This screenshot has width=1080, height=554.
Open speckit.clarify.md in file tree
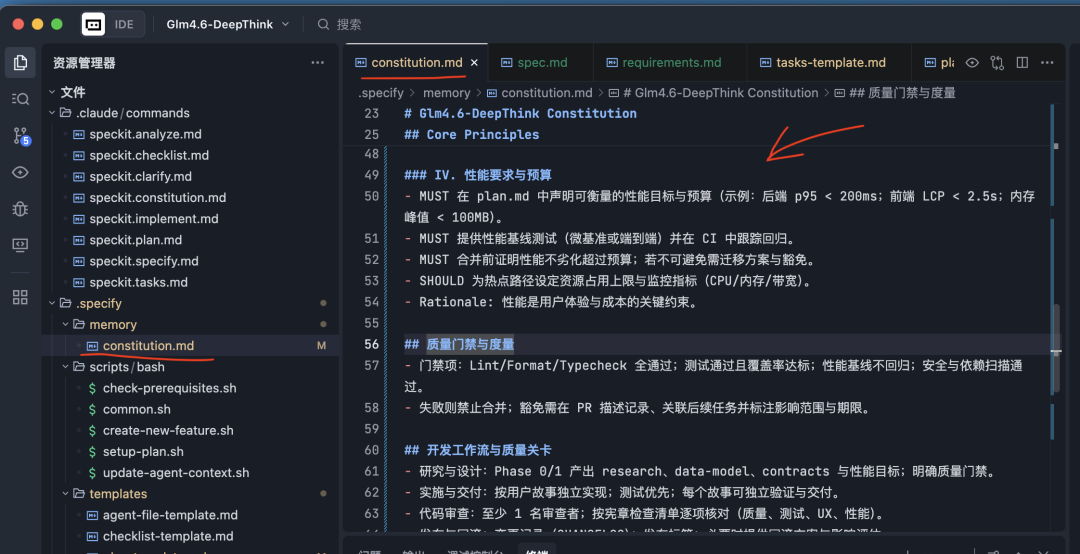point(141,176)
